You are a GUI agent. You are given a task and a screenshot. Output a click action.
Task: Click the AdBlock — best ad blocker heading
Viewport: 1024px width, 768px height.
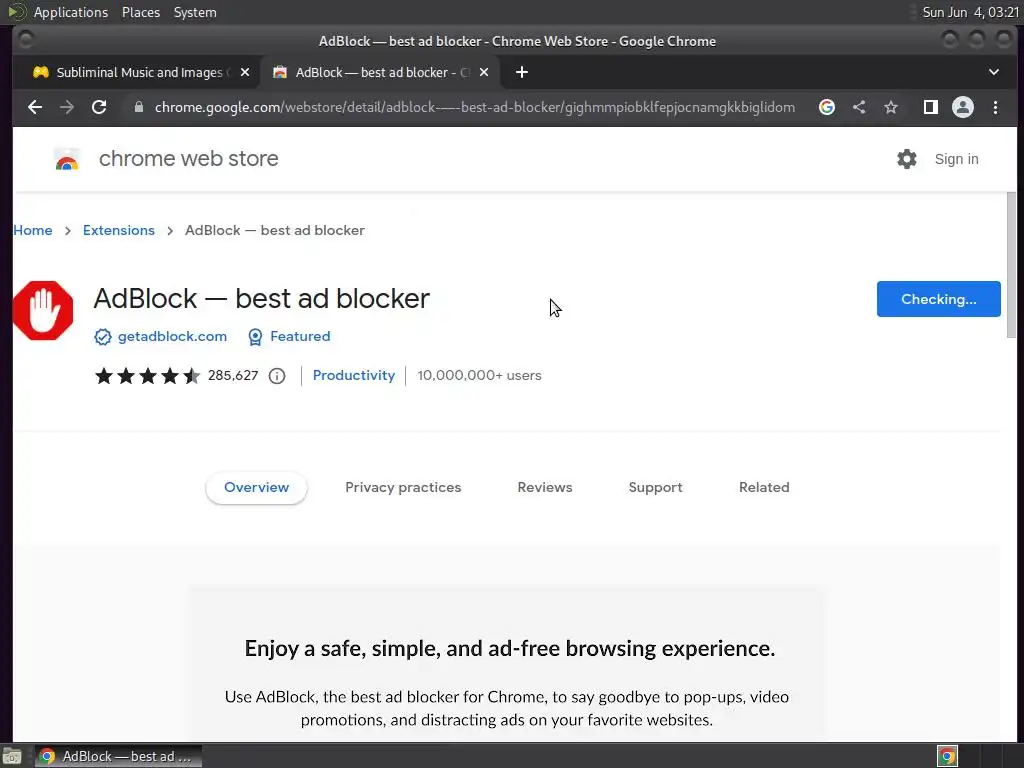click(x=262, y=298)
